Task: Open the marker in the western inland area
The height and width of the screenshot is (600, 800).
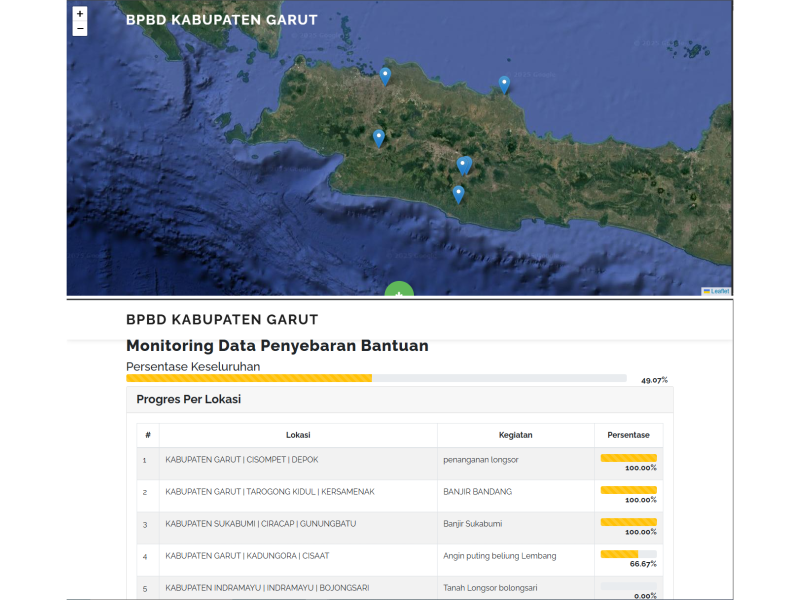Action: (x=378, y=138)
